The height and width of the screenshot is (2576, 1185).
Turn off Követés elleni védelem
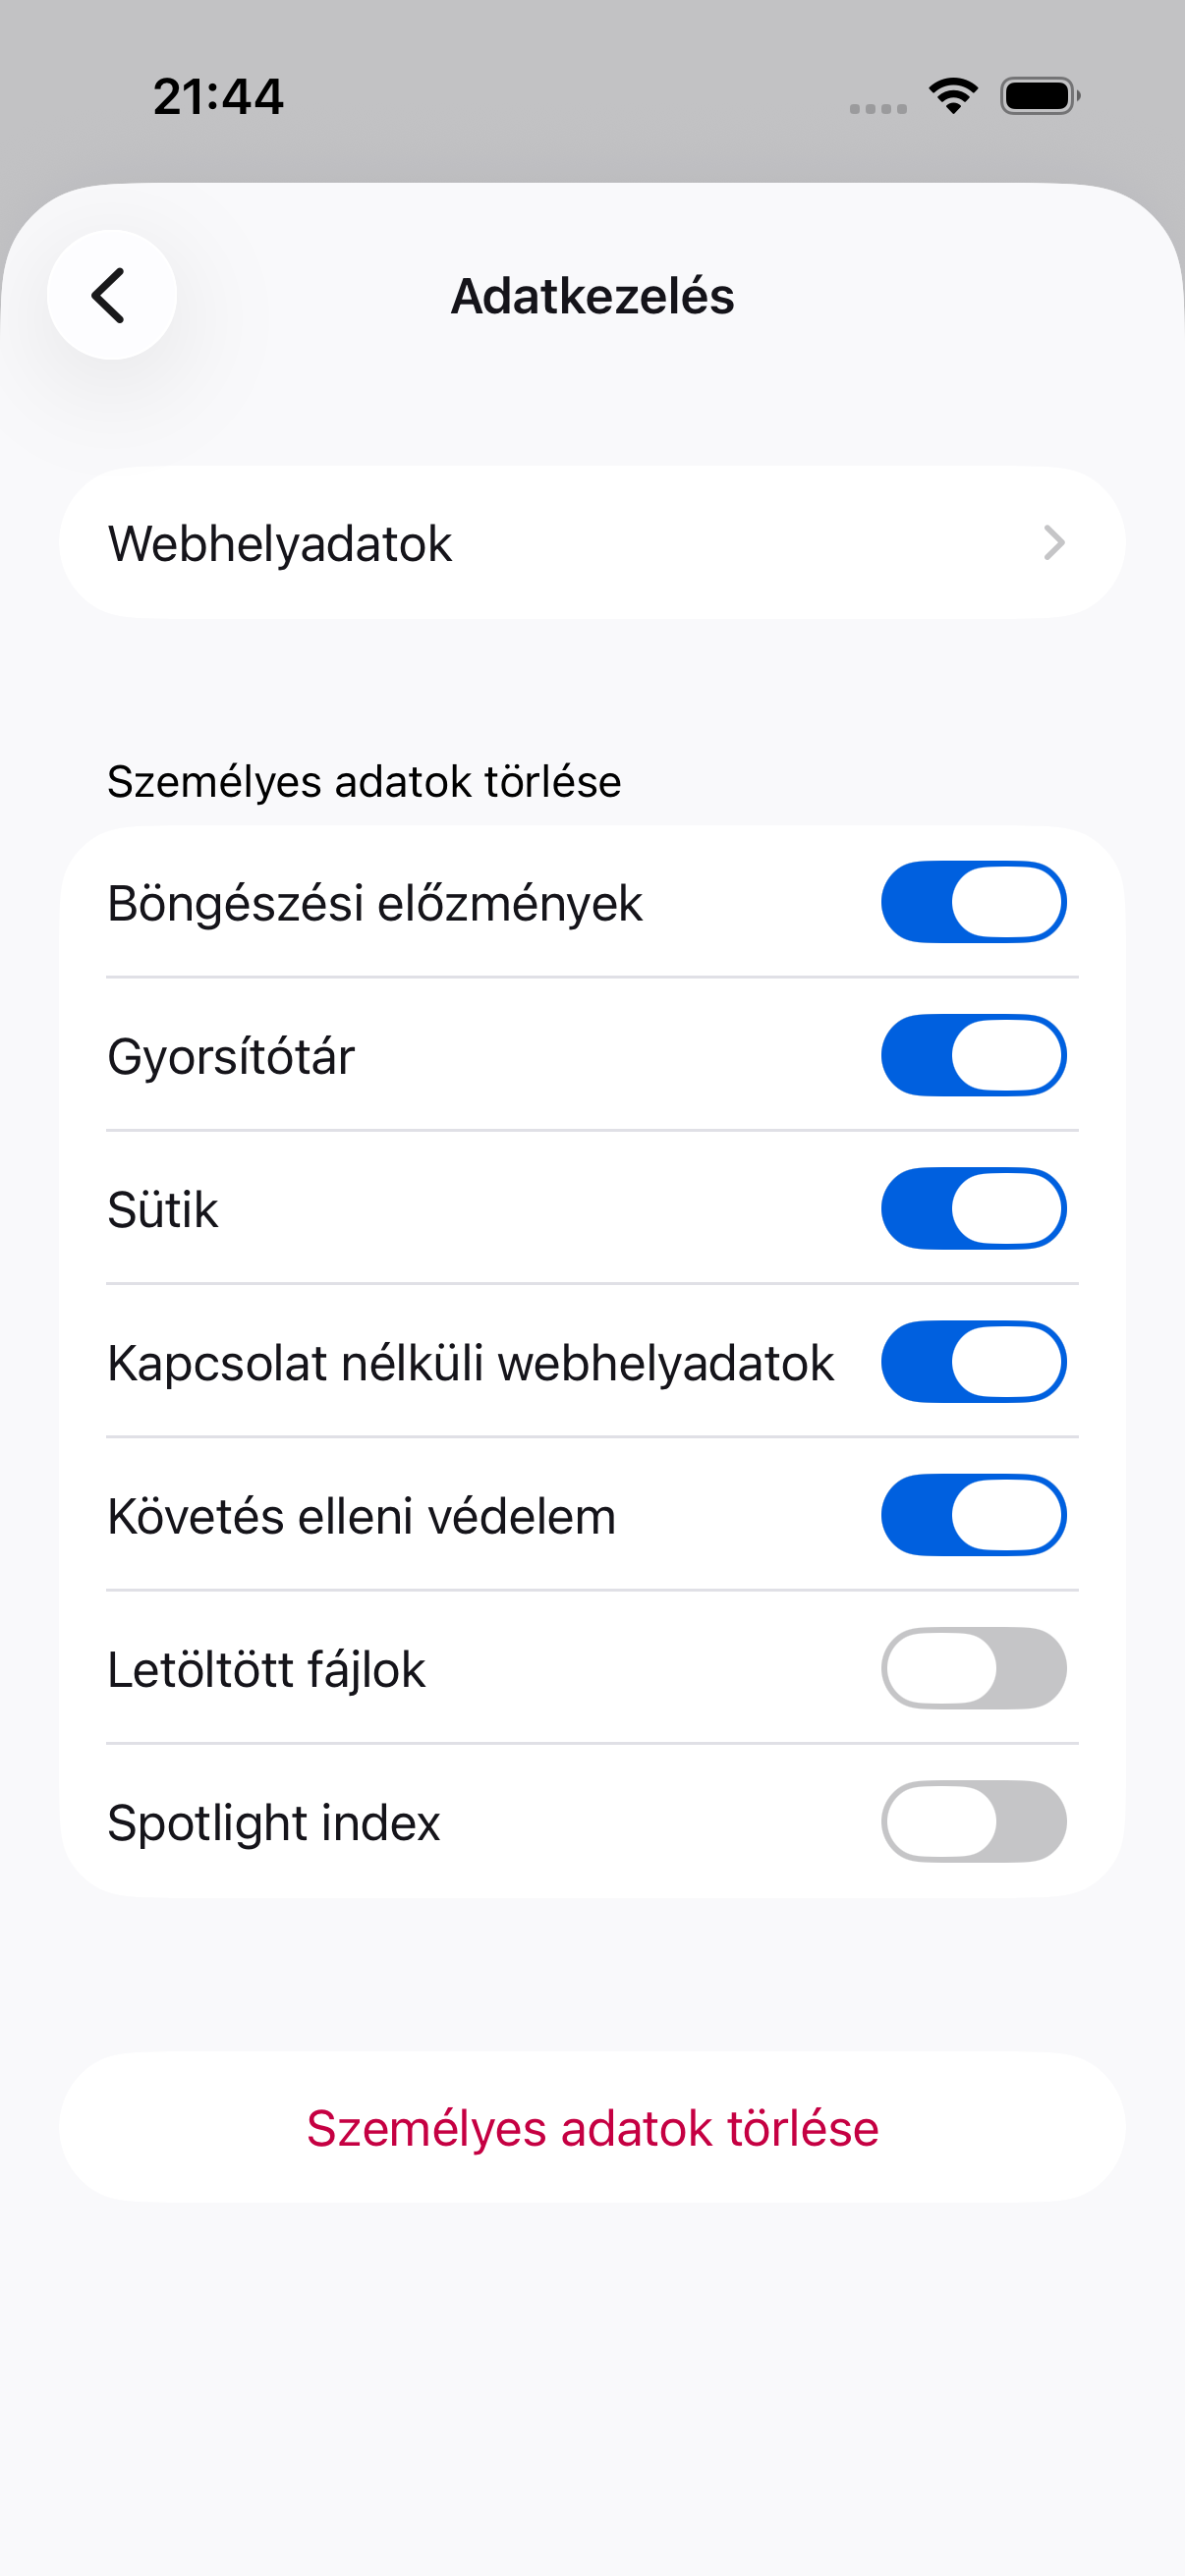pyautogui.click(x=973, y=1514)
